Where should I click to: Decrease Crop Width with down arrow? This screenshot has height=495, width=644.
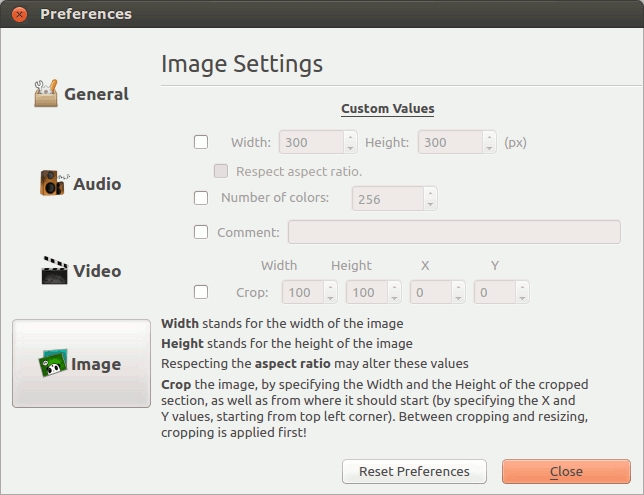coord(330,298)
